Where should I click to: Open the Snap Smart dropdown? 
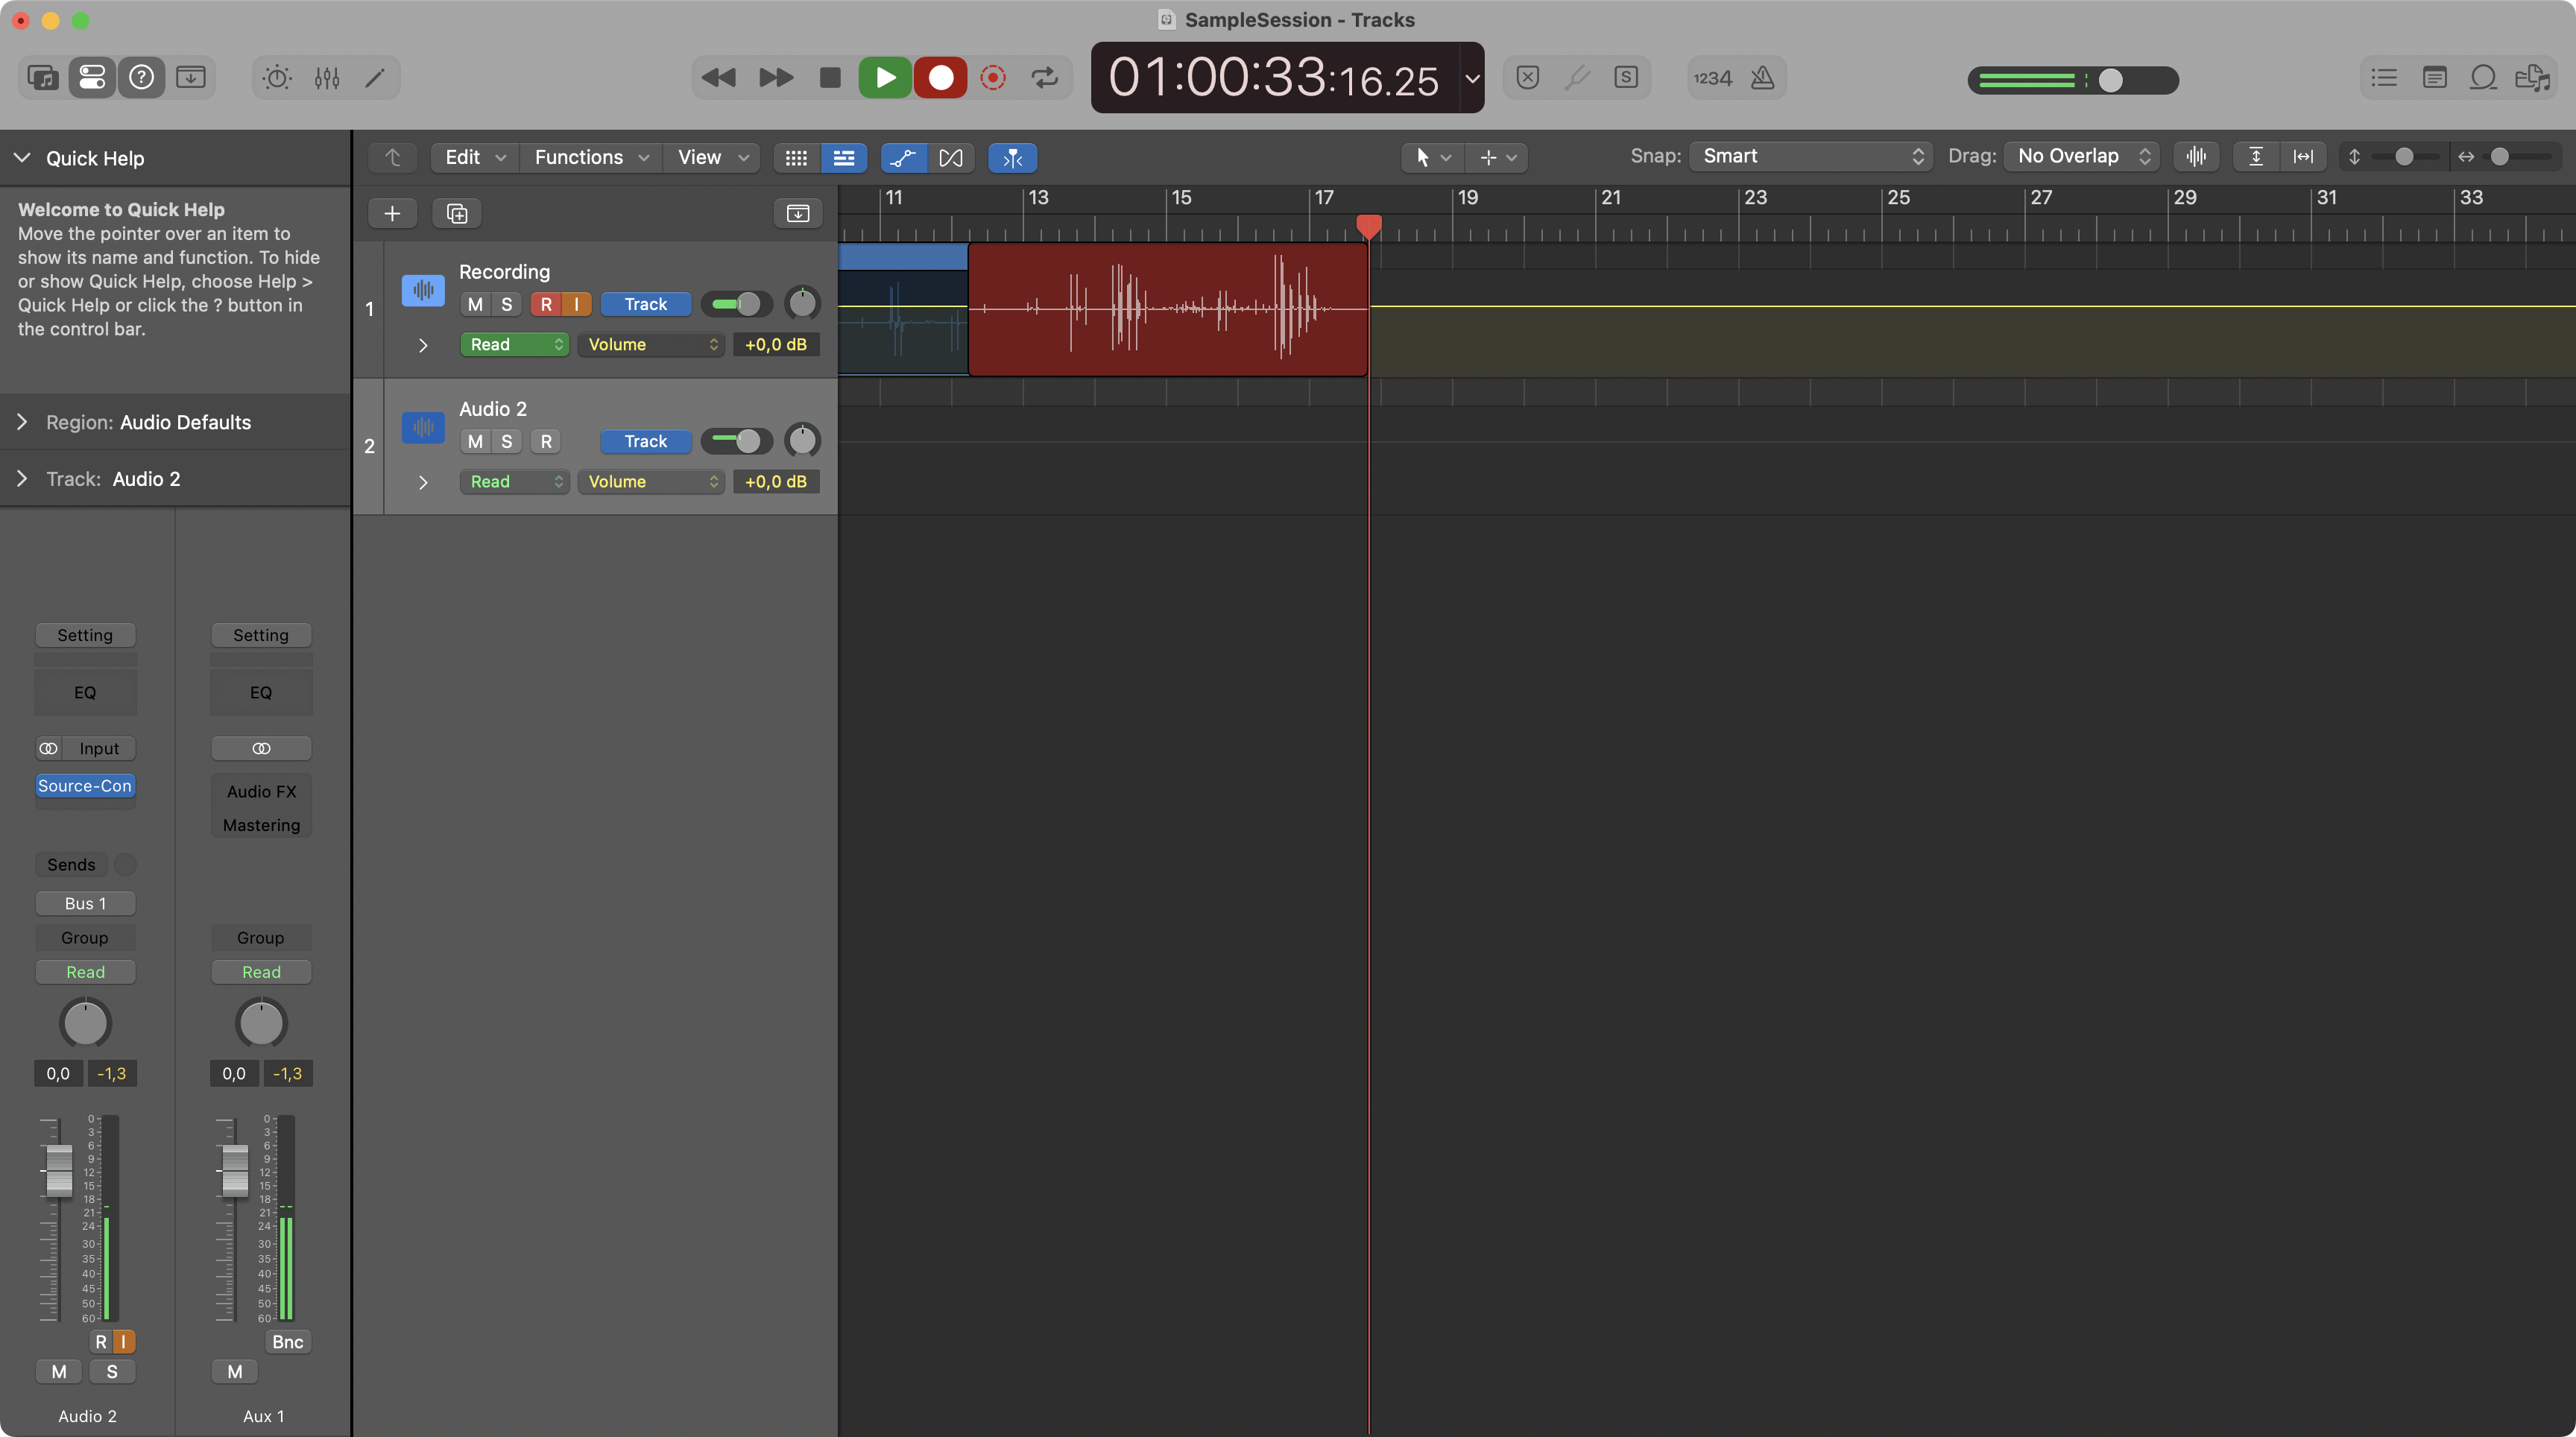[1811, 157]
